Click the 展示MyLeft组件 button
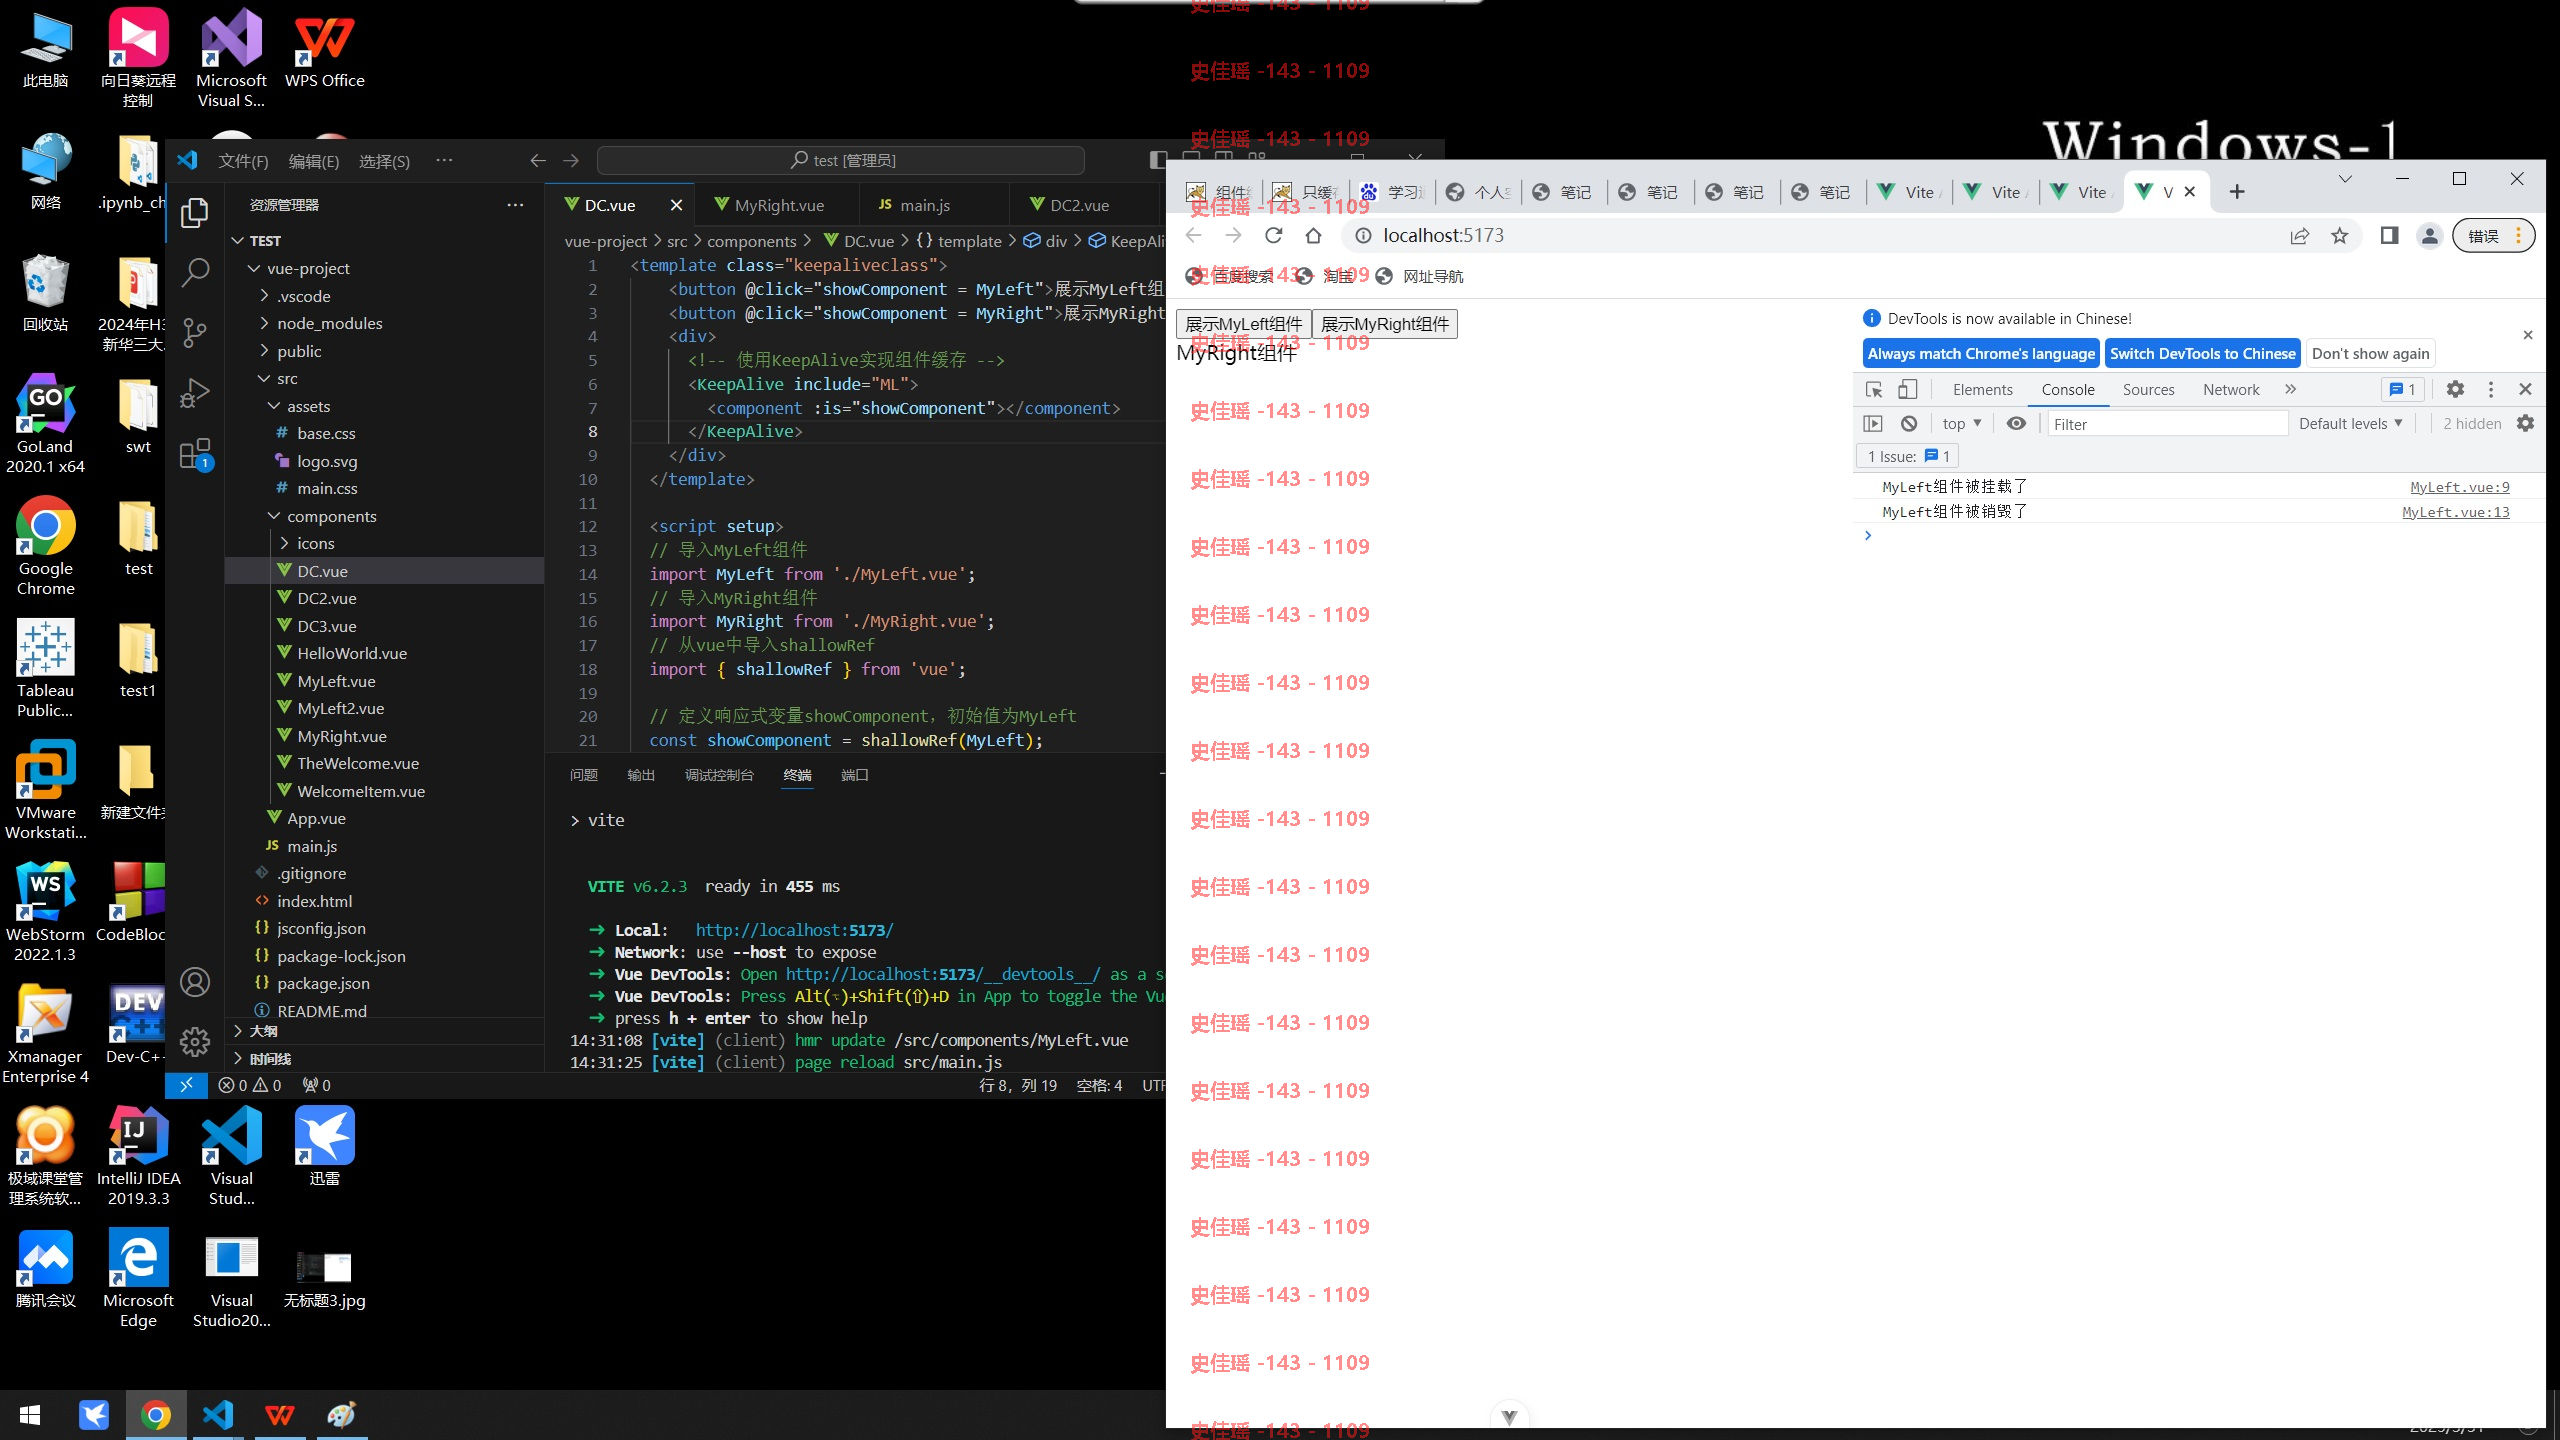 (x=1243, y=324)
